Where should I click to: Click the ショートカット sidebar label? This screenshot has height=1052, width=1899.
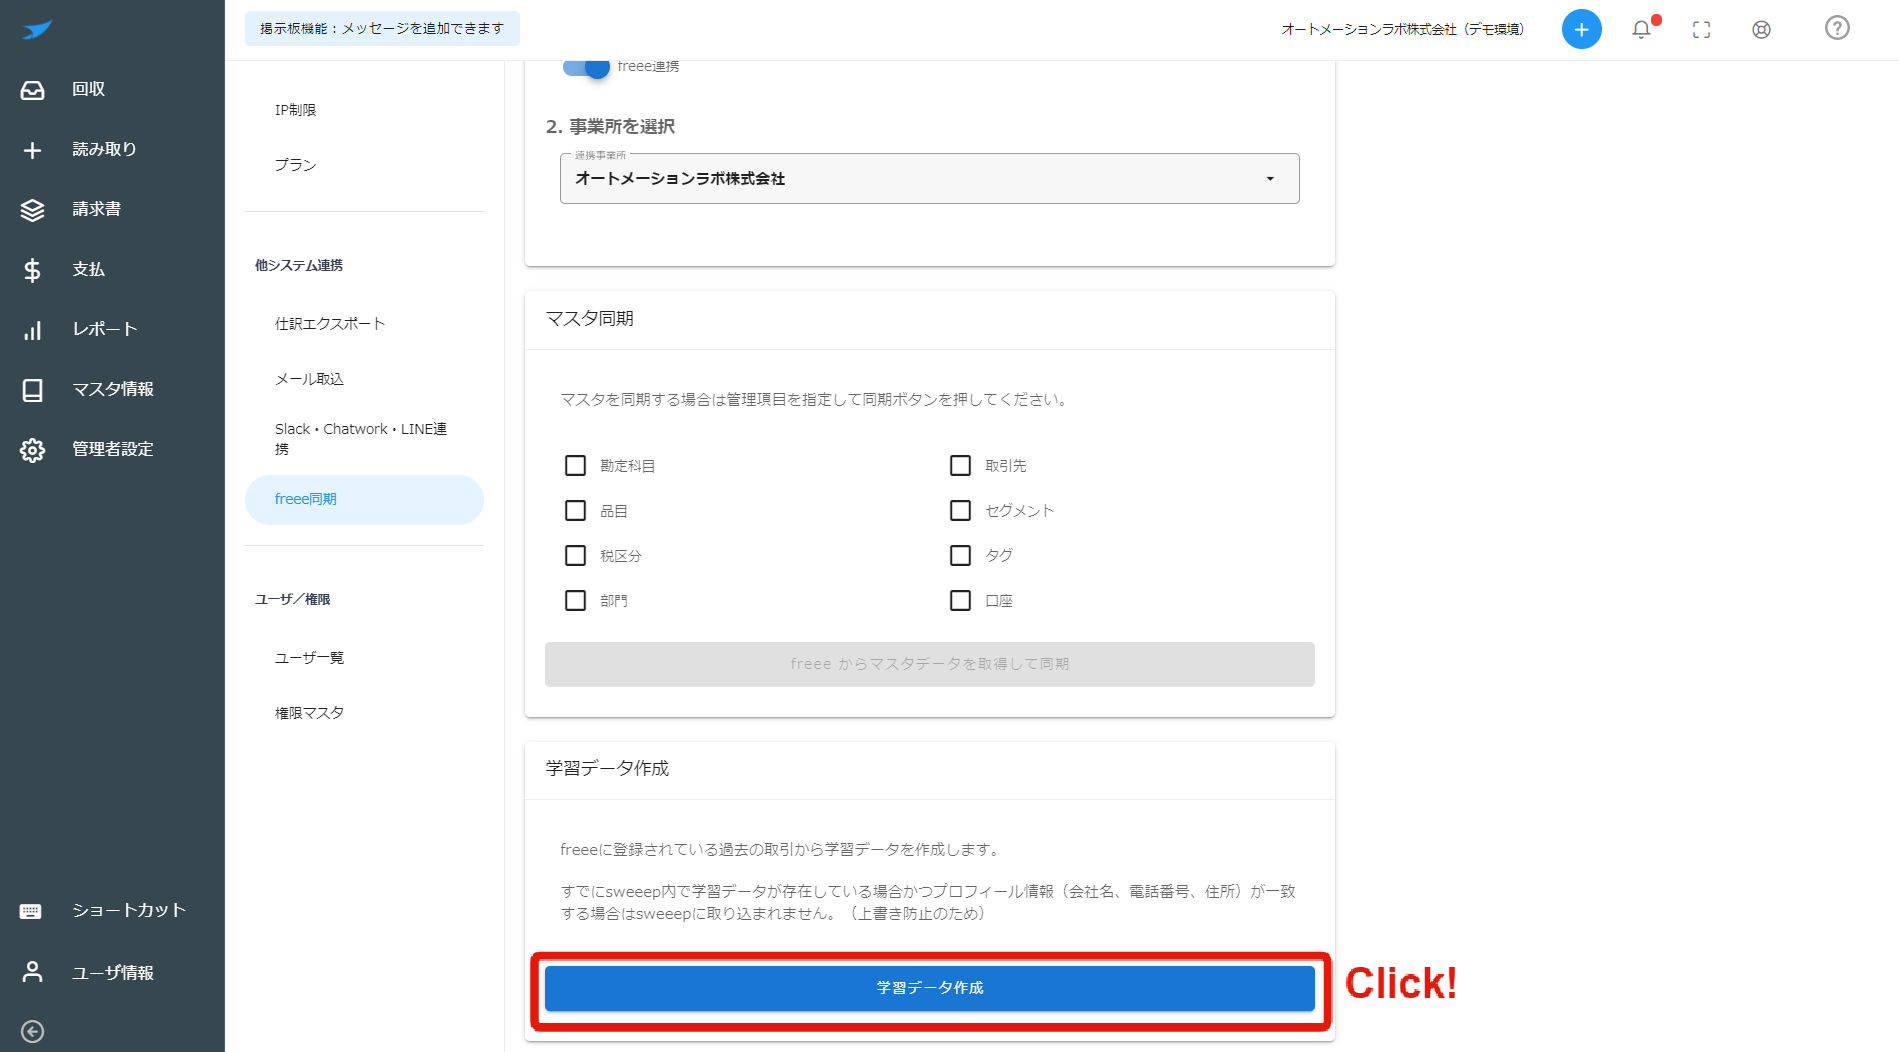click(x=129, y=910)
